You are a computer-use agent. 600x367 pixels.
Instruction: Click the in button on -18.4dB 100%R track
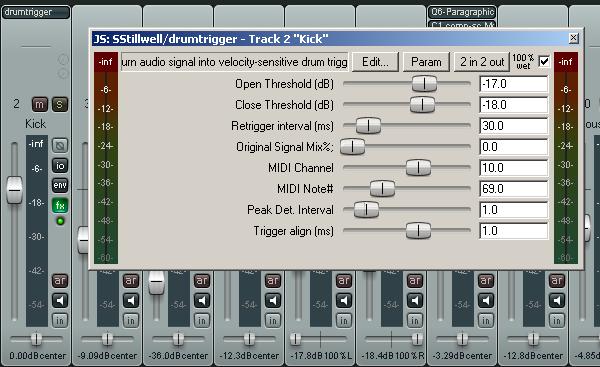415,321
